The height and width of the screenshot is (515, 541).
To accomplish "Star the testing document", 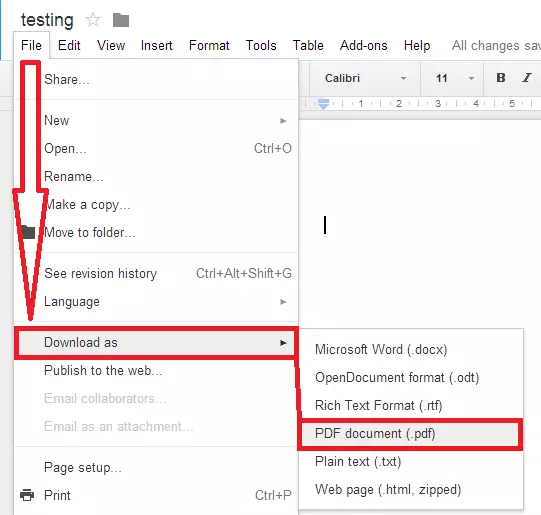I will 93,20.
